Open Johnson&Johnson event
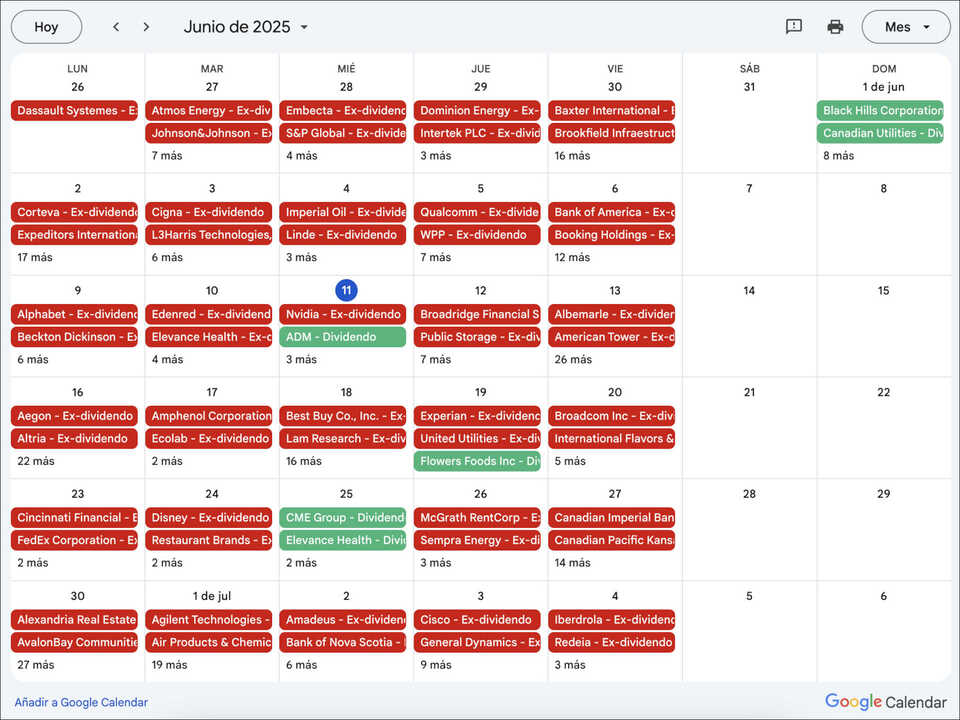960x720 pixels. [209, 133]
